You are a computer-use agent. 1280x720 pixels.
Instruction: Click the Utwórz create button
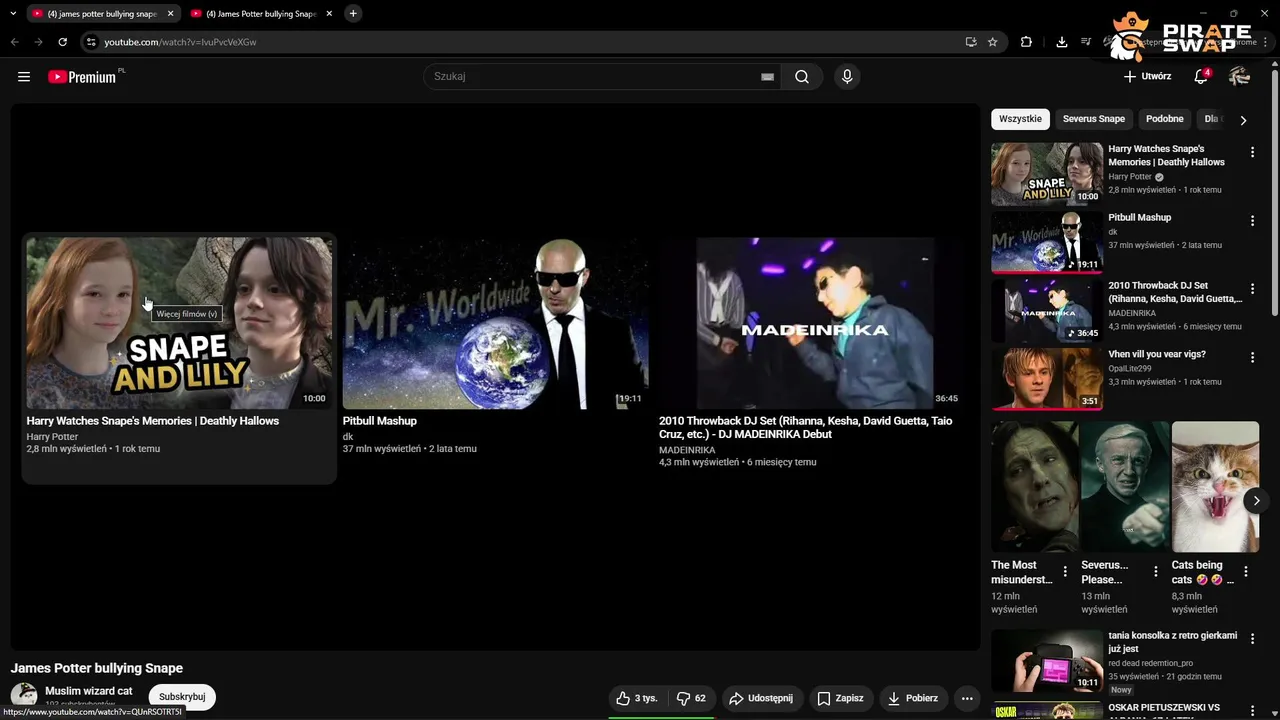coord(1147,77)
